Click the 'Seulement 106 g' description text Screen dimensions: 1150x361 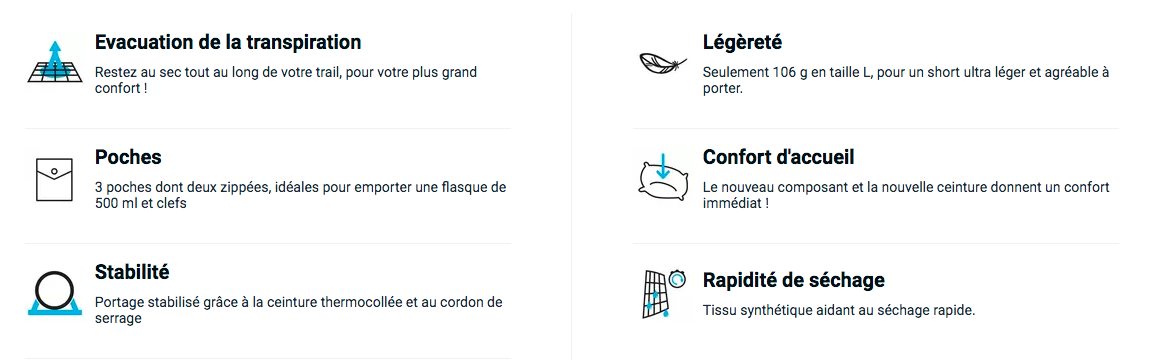click(906, 81)
